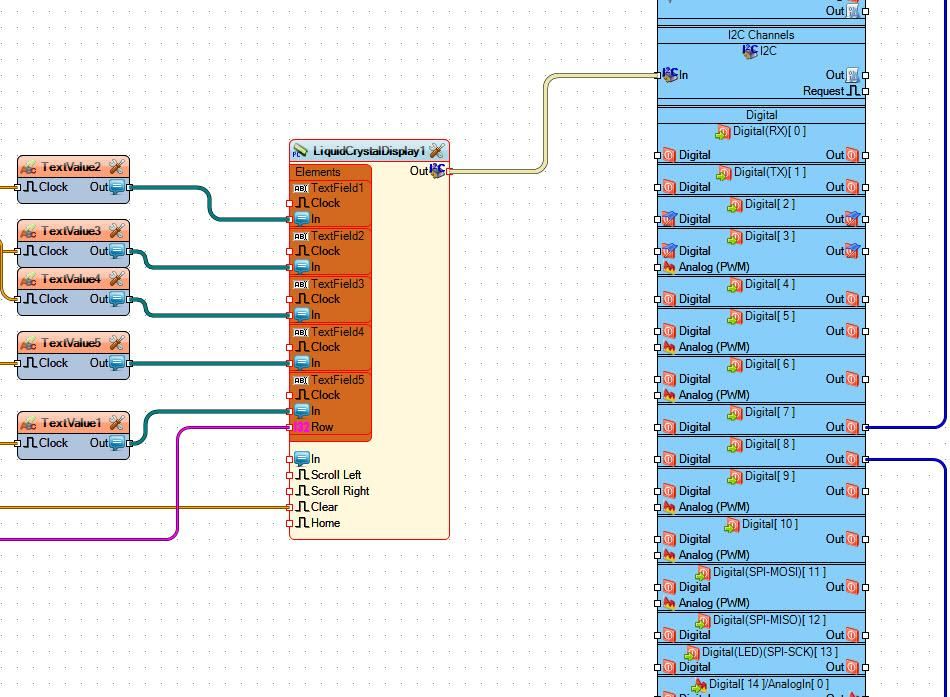Select TextField1 Clock pin
The image size is (950, 697).
point(303,203)
